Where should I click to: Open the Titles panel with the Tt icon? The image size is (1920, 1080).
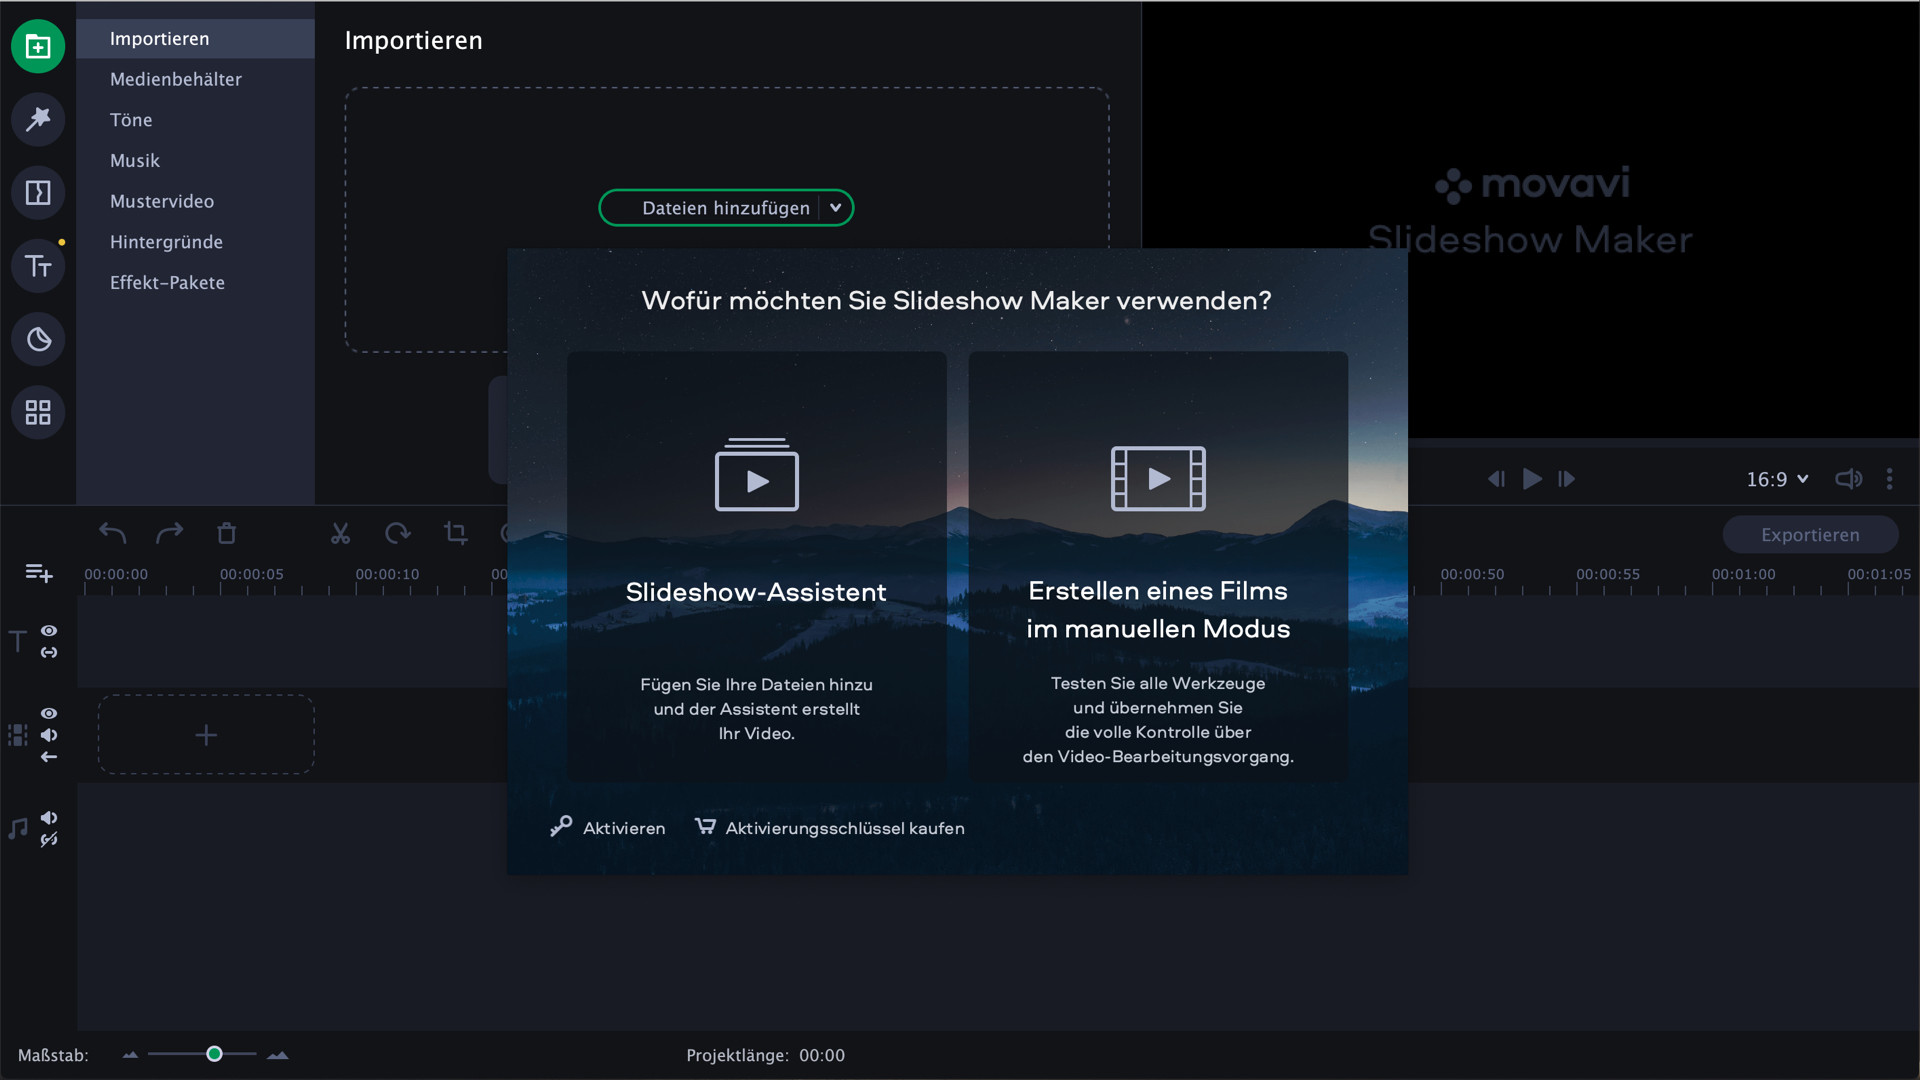point(37,265)
